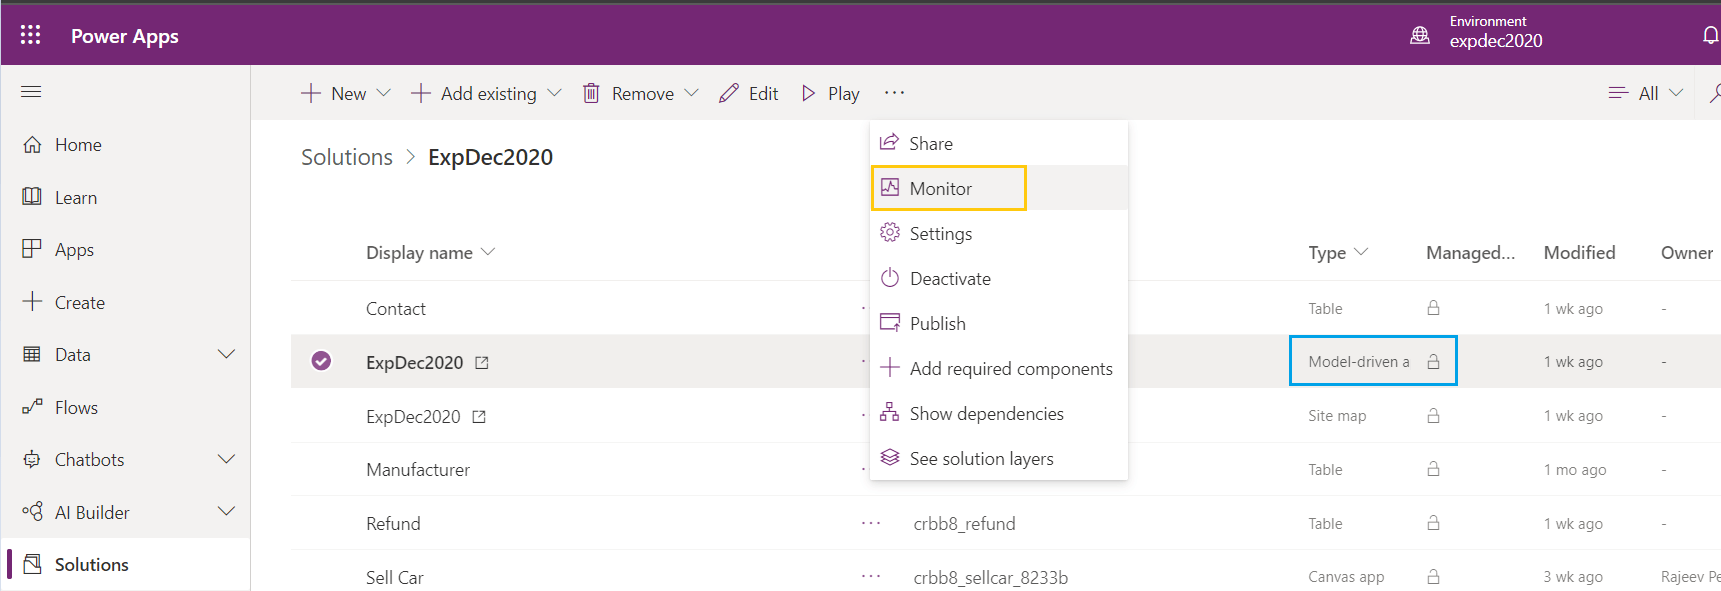1721x591 pixels.
Task: Open more options for Refund row
Action: pos(871,523)
